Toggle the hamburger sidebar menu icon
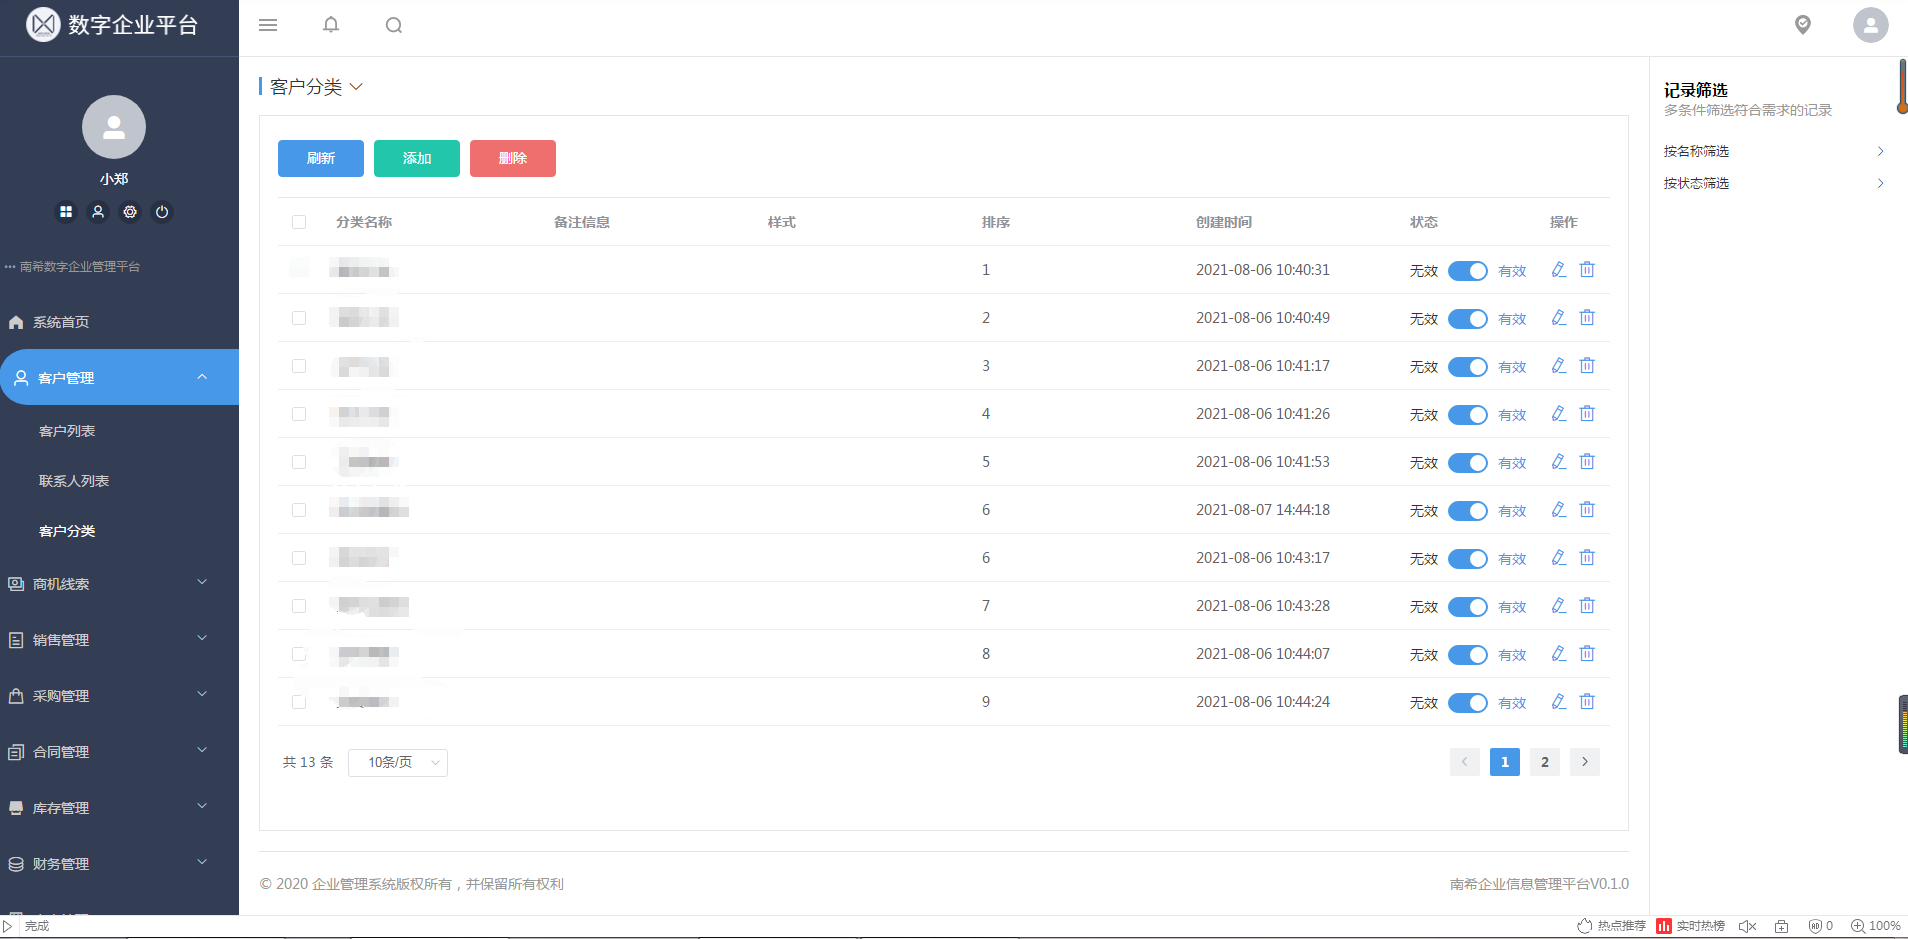The image size is (1908, 939). pos(268,25)
